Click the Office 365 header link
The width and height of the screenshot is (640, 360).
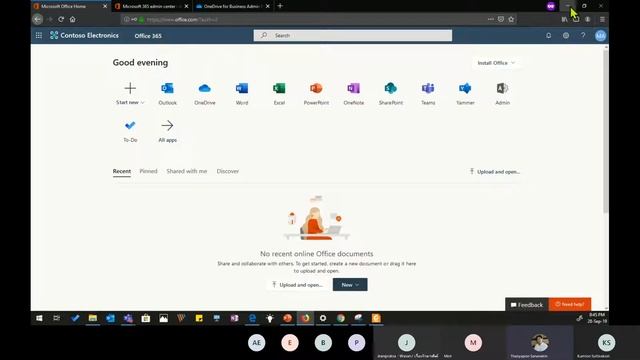[148, 36]
